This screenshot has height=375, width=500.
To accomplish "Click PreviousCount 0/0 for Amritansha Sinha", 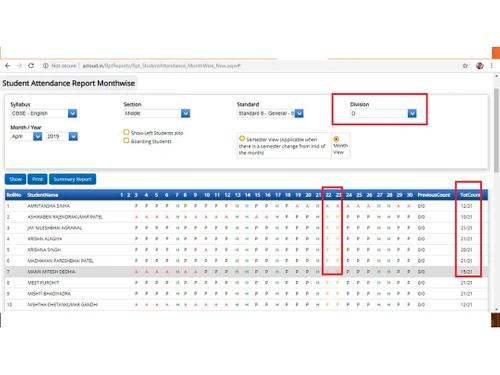I will [x=421, y=206].
